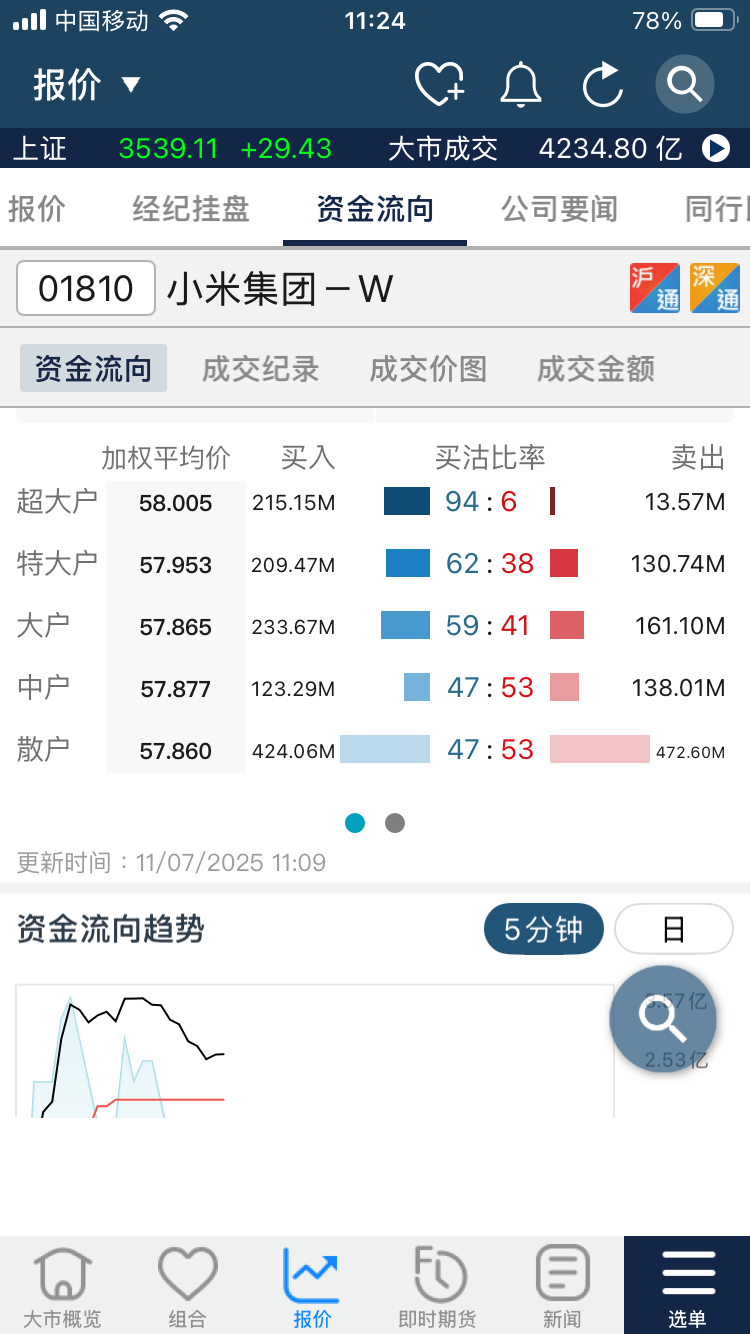Open the 成交金额 sub-tab

596,369
